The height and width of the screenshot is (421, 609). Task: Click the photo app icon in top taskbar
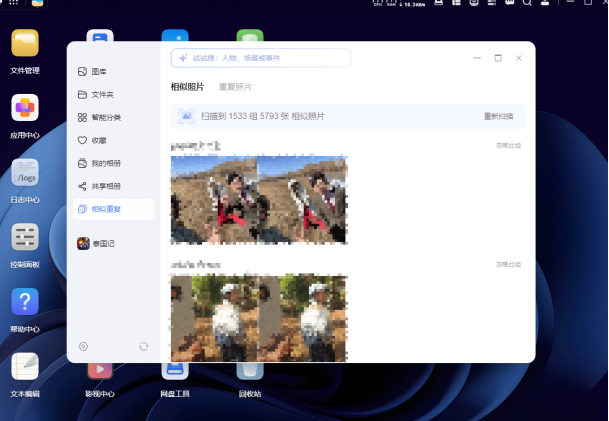(x=37, y=3)
